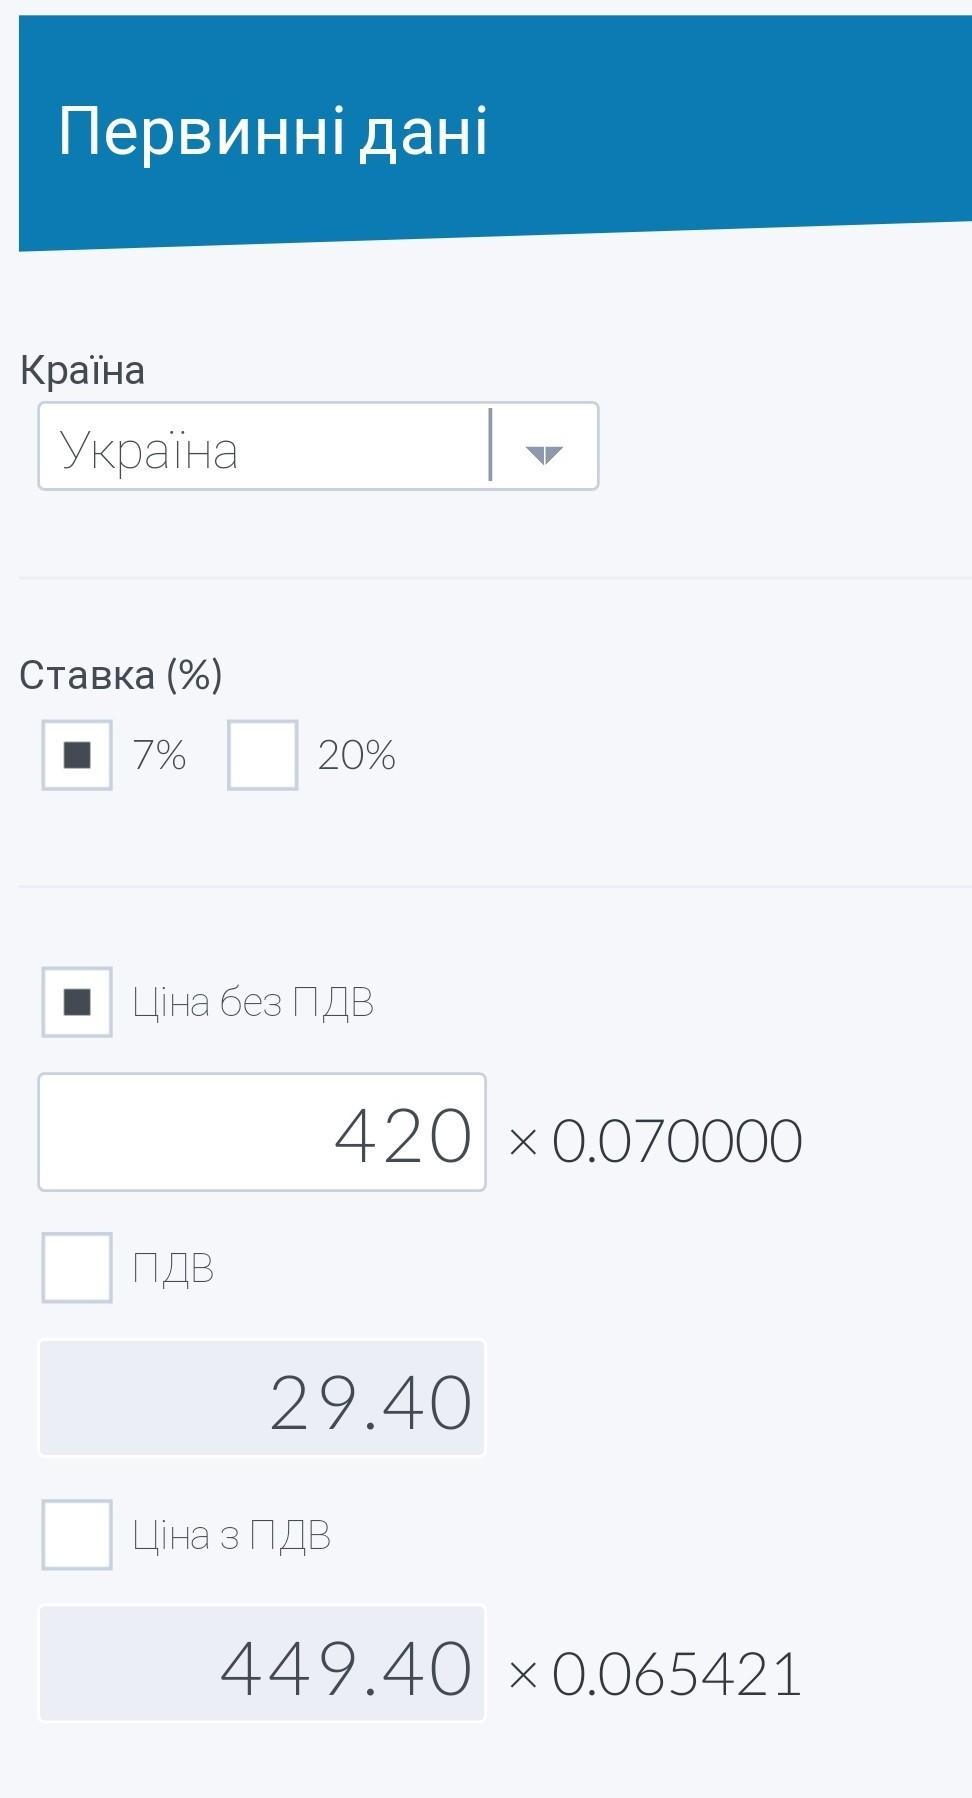Toggle the Ціна без ПДВ checkbox
Viewport: 972px width, 1798px height.
[x=77, y=1002]
